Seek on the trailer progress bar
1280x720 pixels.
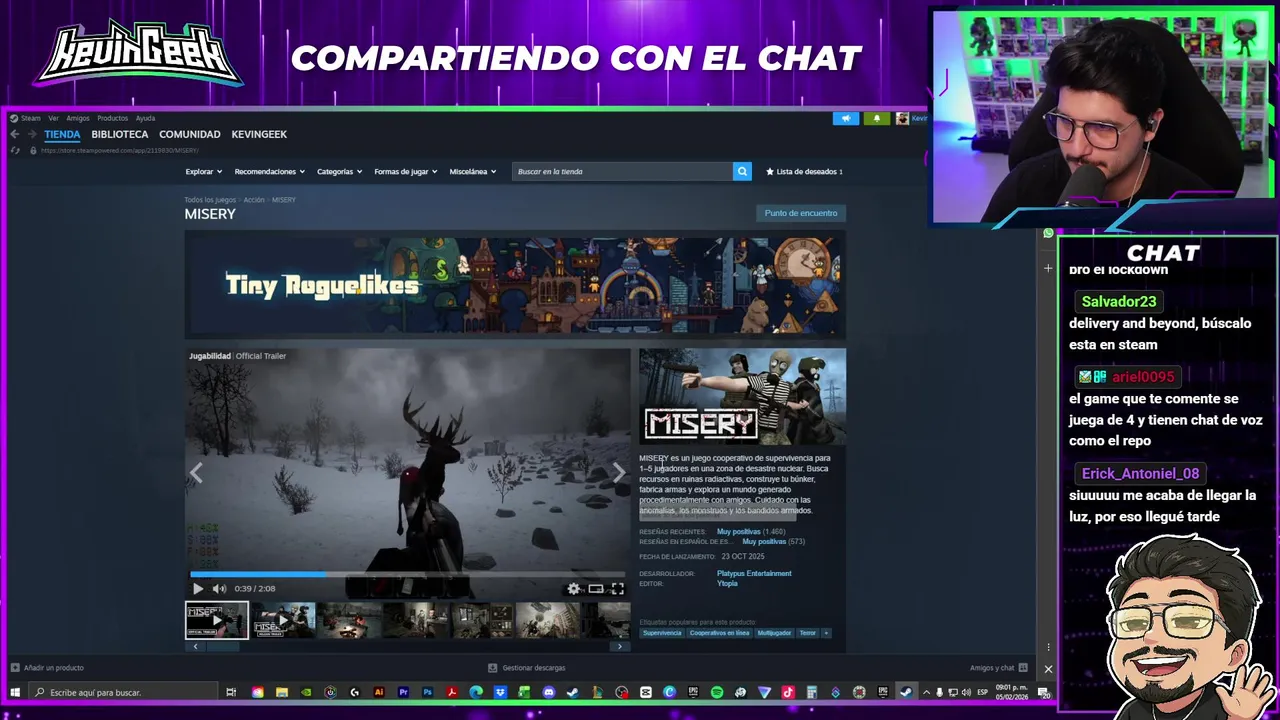click(x=408, y=575)
